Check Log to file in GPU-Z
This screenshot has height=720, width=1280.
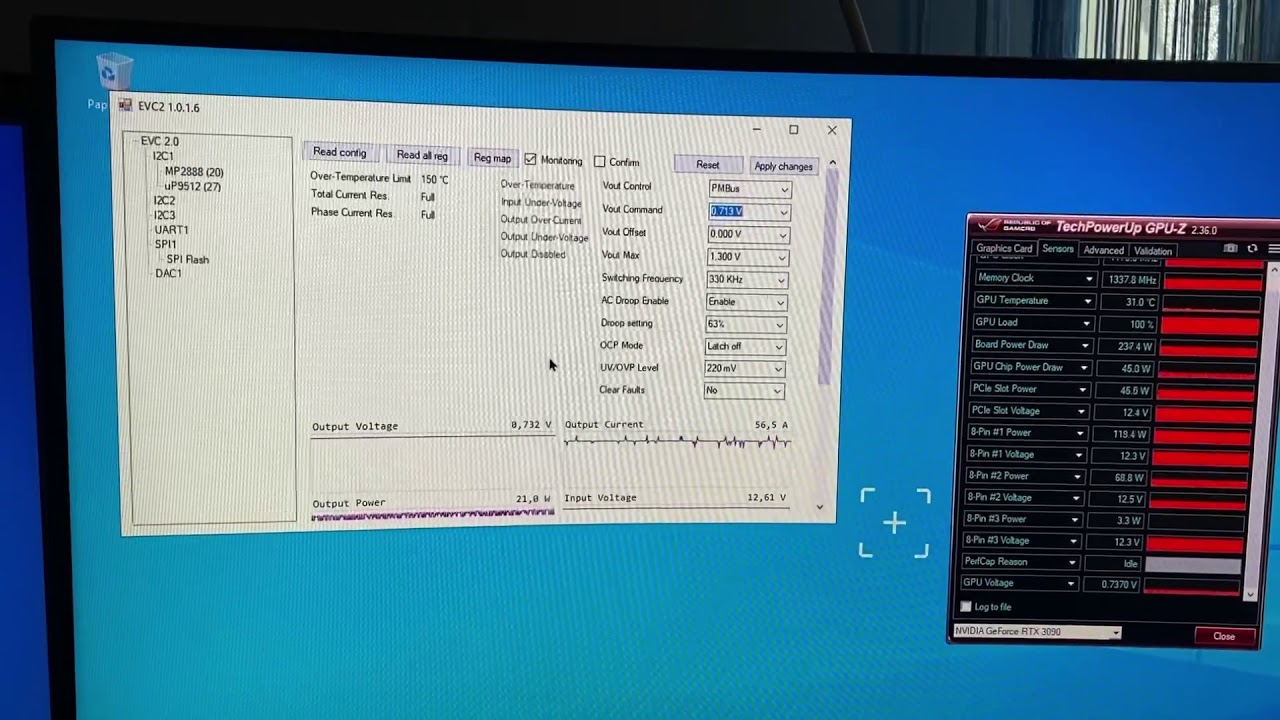point(965,606)
